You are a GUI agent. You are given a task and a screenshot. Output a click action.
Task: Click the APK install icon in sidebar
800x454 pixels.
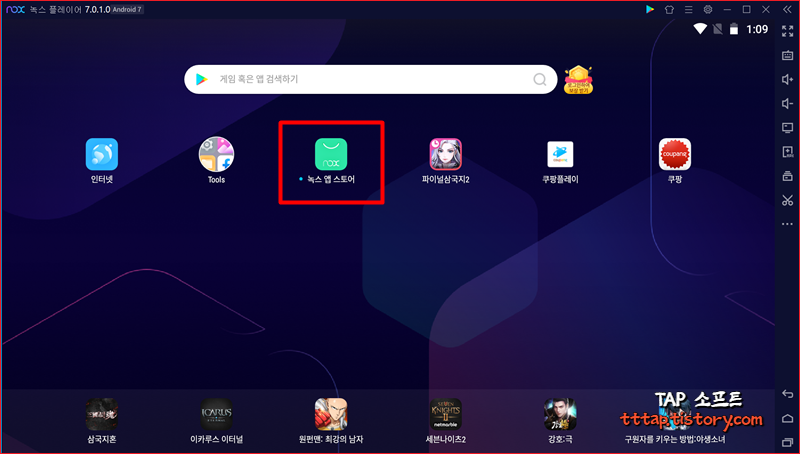click(788, 152)
